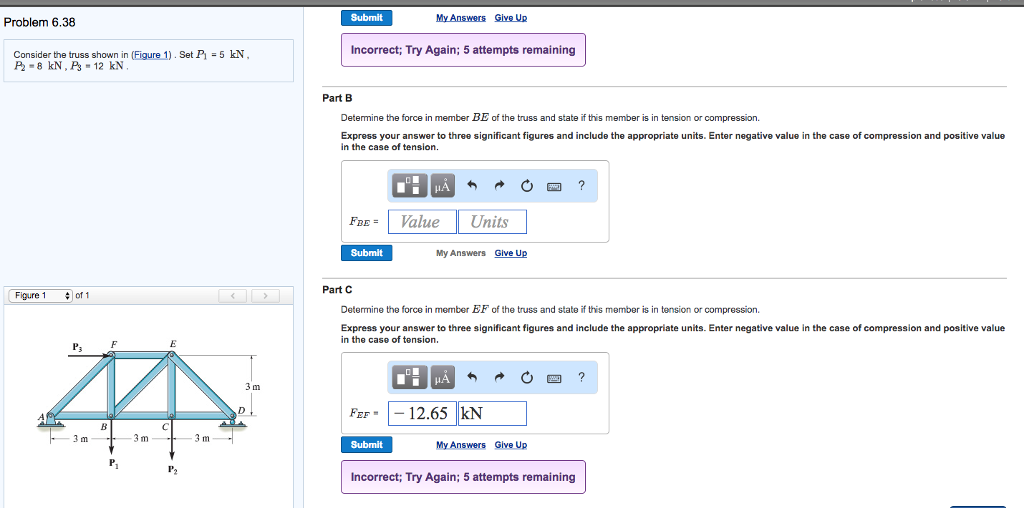Reset Part C answer with circular arrow
Screen dimensions: 1024x508
coord(527,377)
